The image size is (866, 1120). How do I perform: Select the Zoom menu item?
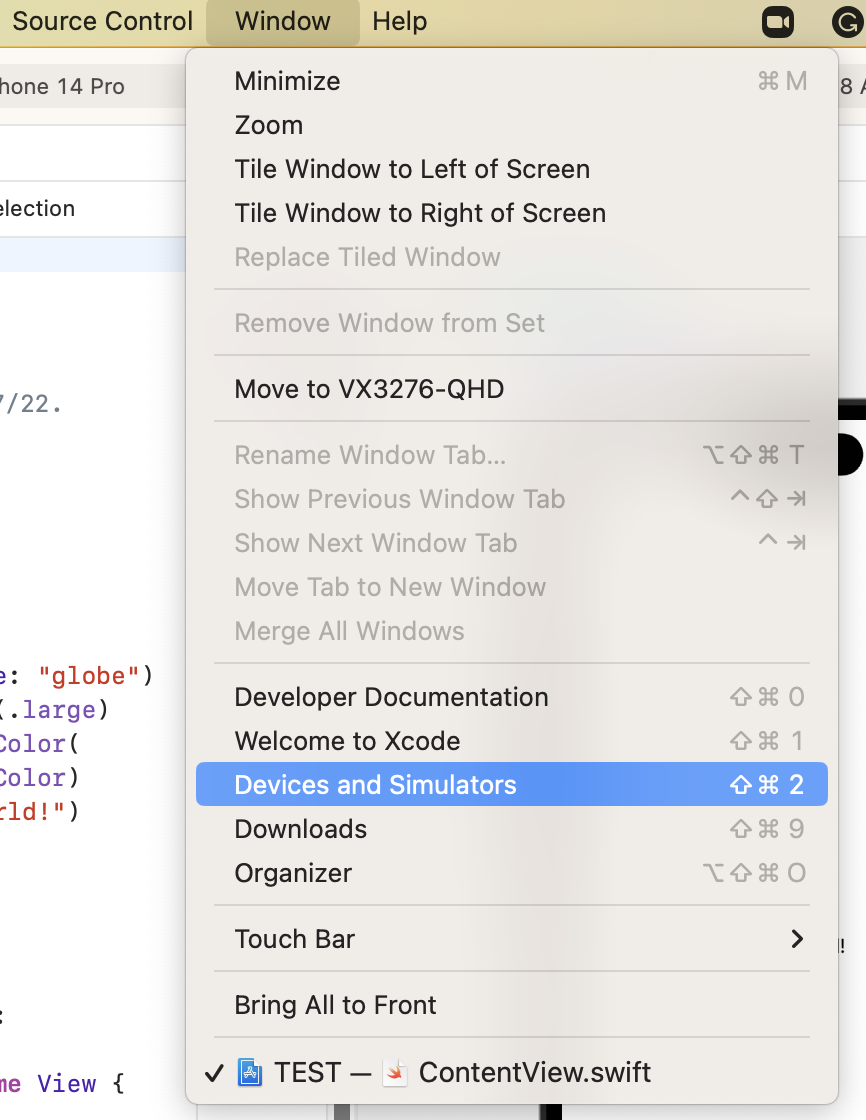click(512, 126)
